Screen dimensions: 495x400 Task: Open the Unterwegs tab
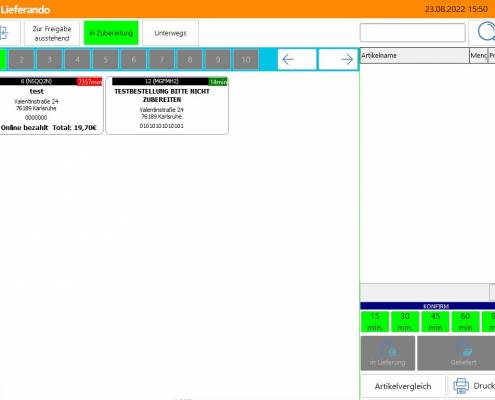coord(170,33)
